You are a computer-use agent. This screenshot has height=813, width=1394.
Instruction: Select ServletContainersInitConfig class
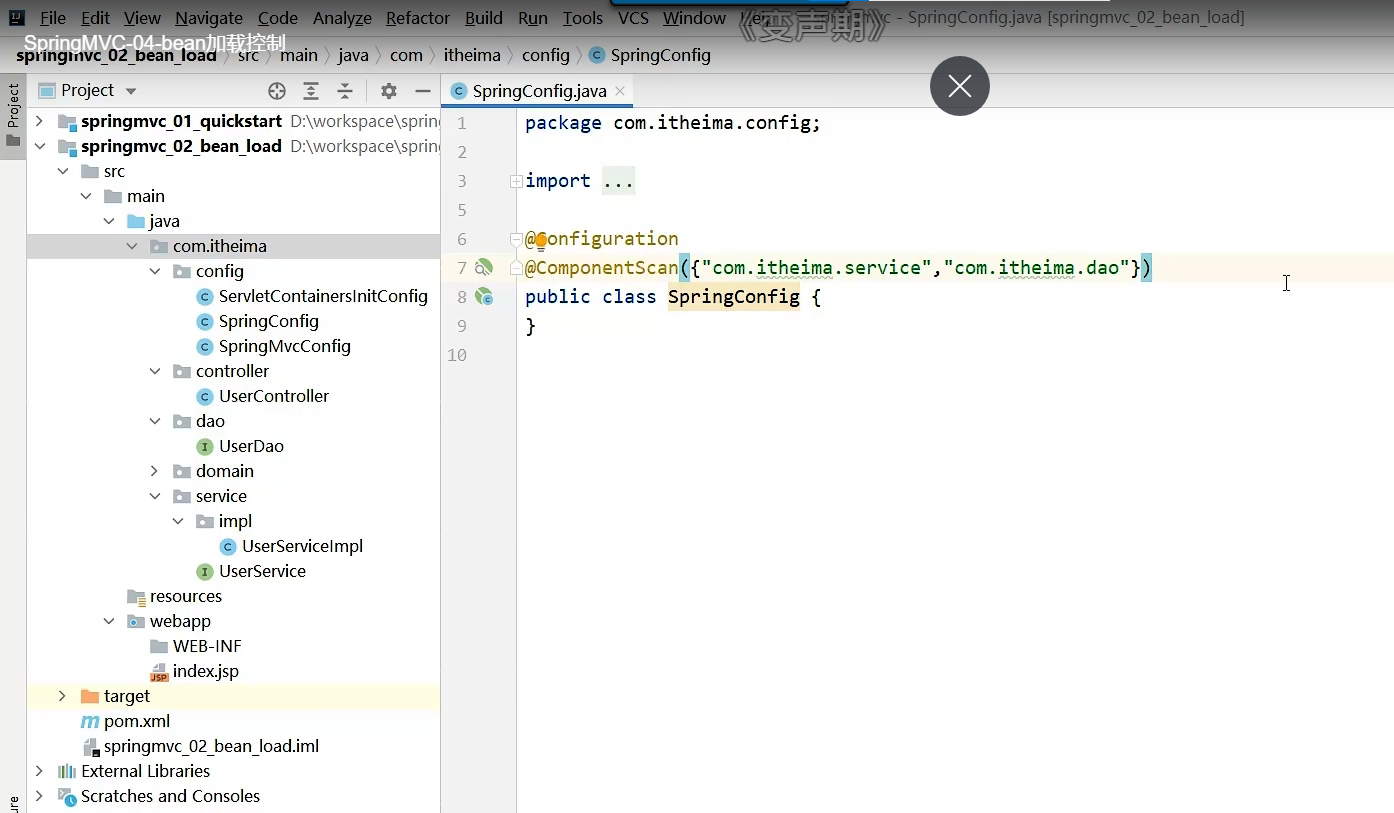[323, 296]
